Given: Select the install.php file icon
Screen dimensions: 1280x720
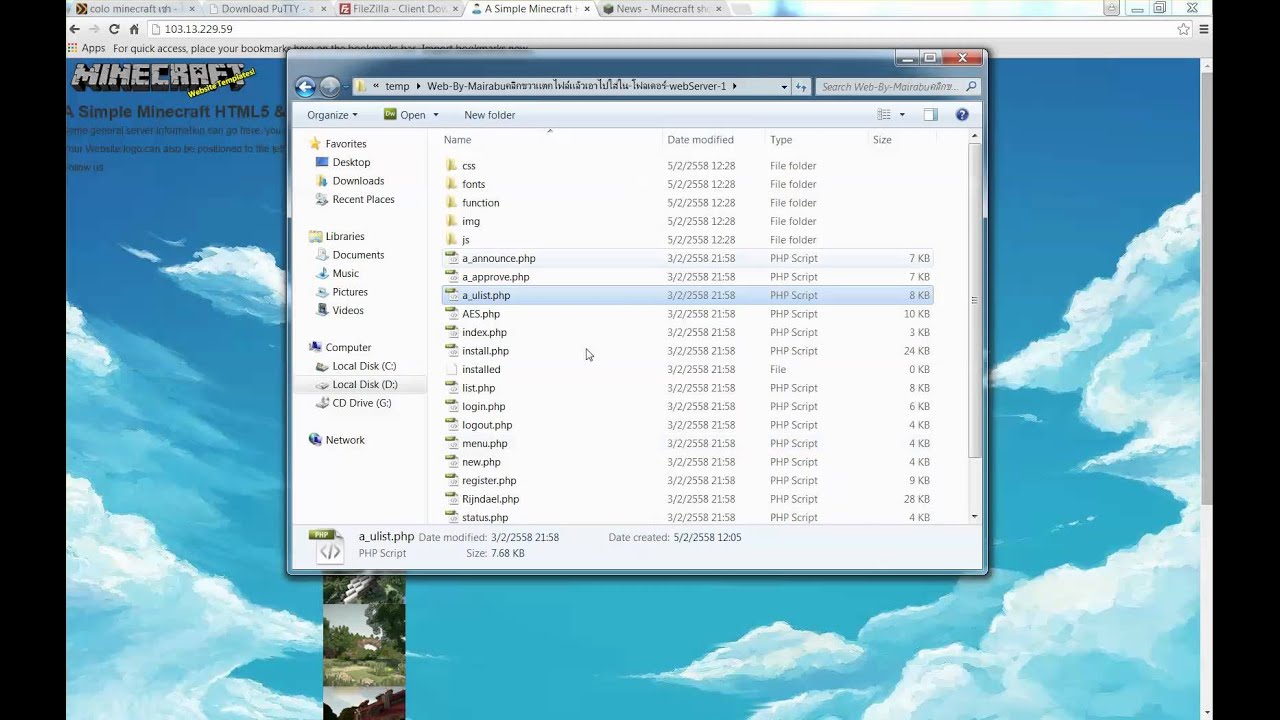Looking at the screenshot, I should (x=451, y=350).
